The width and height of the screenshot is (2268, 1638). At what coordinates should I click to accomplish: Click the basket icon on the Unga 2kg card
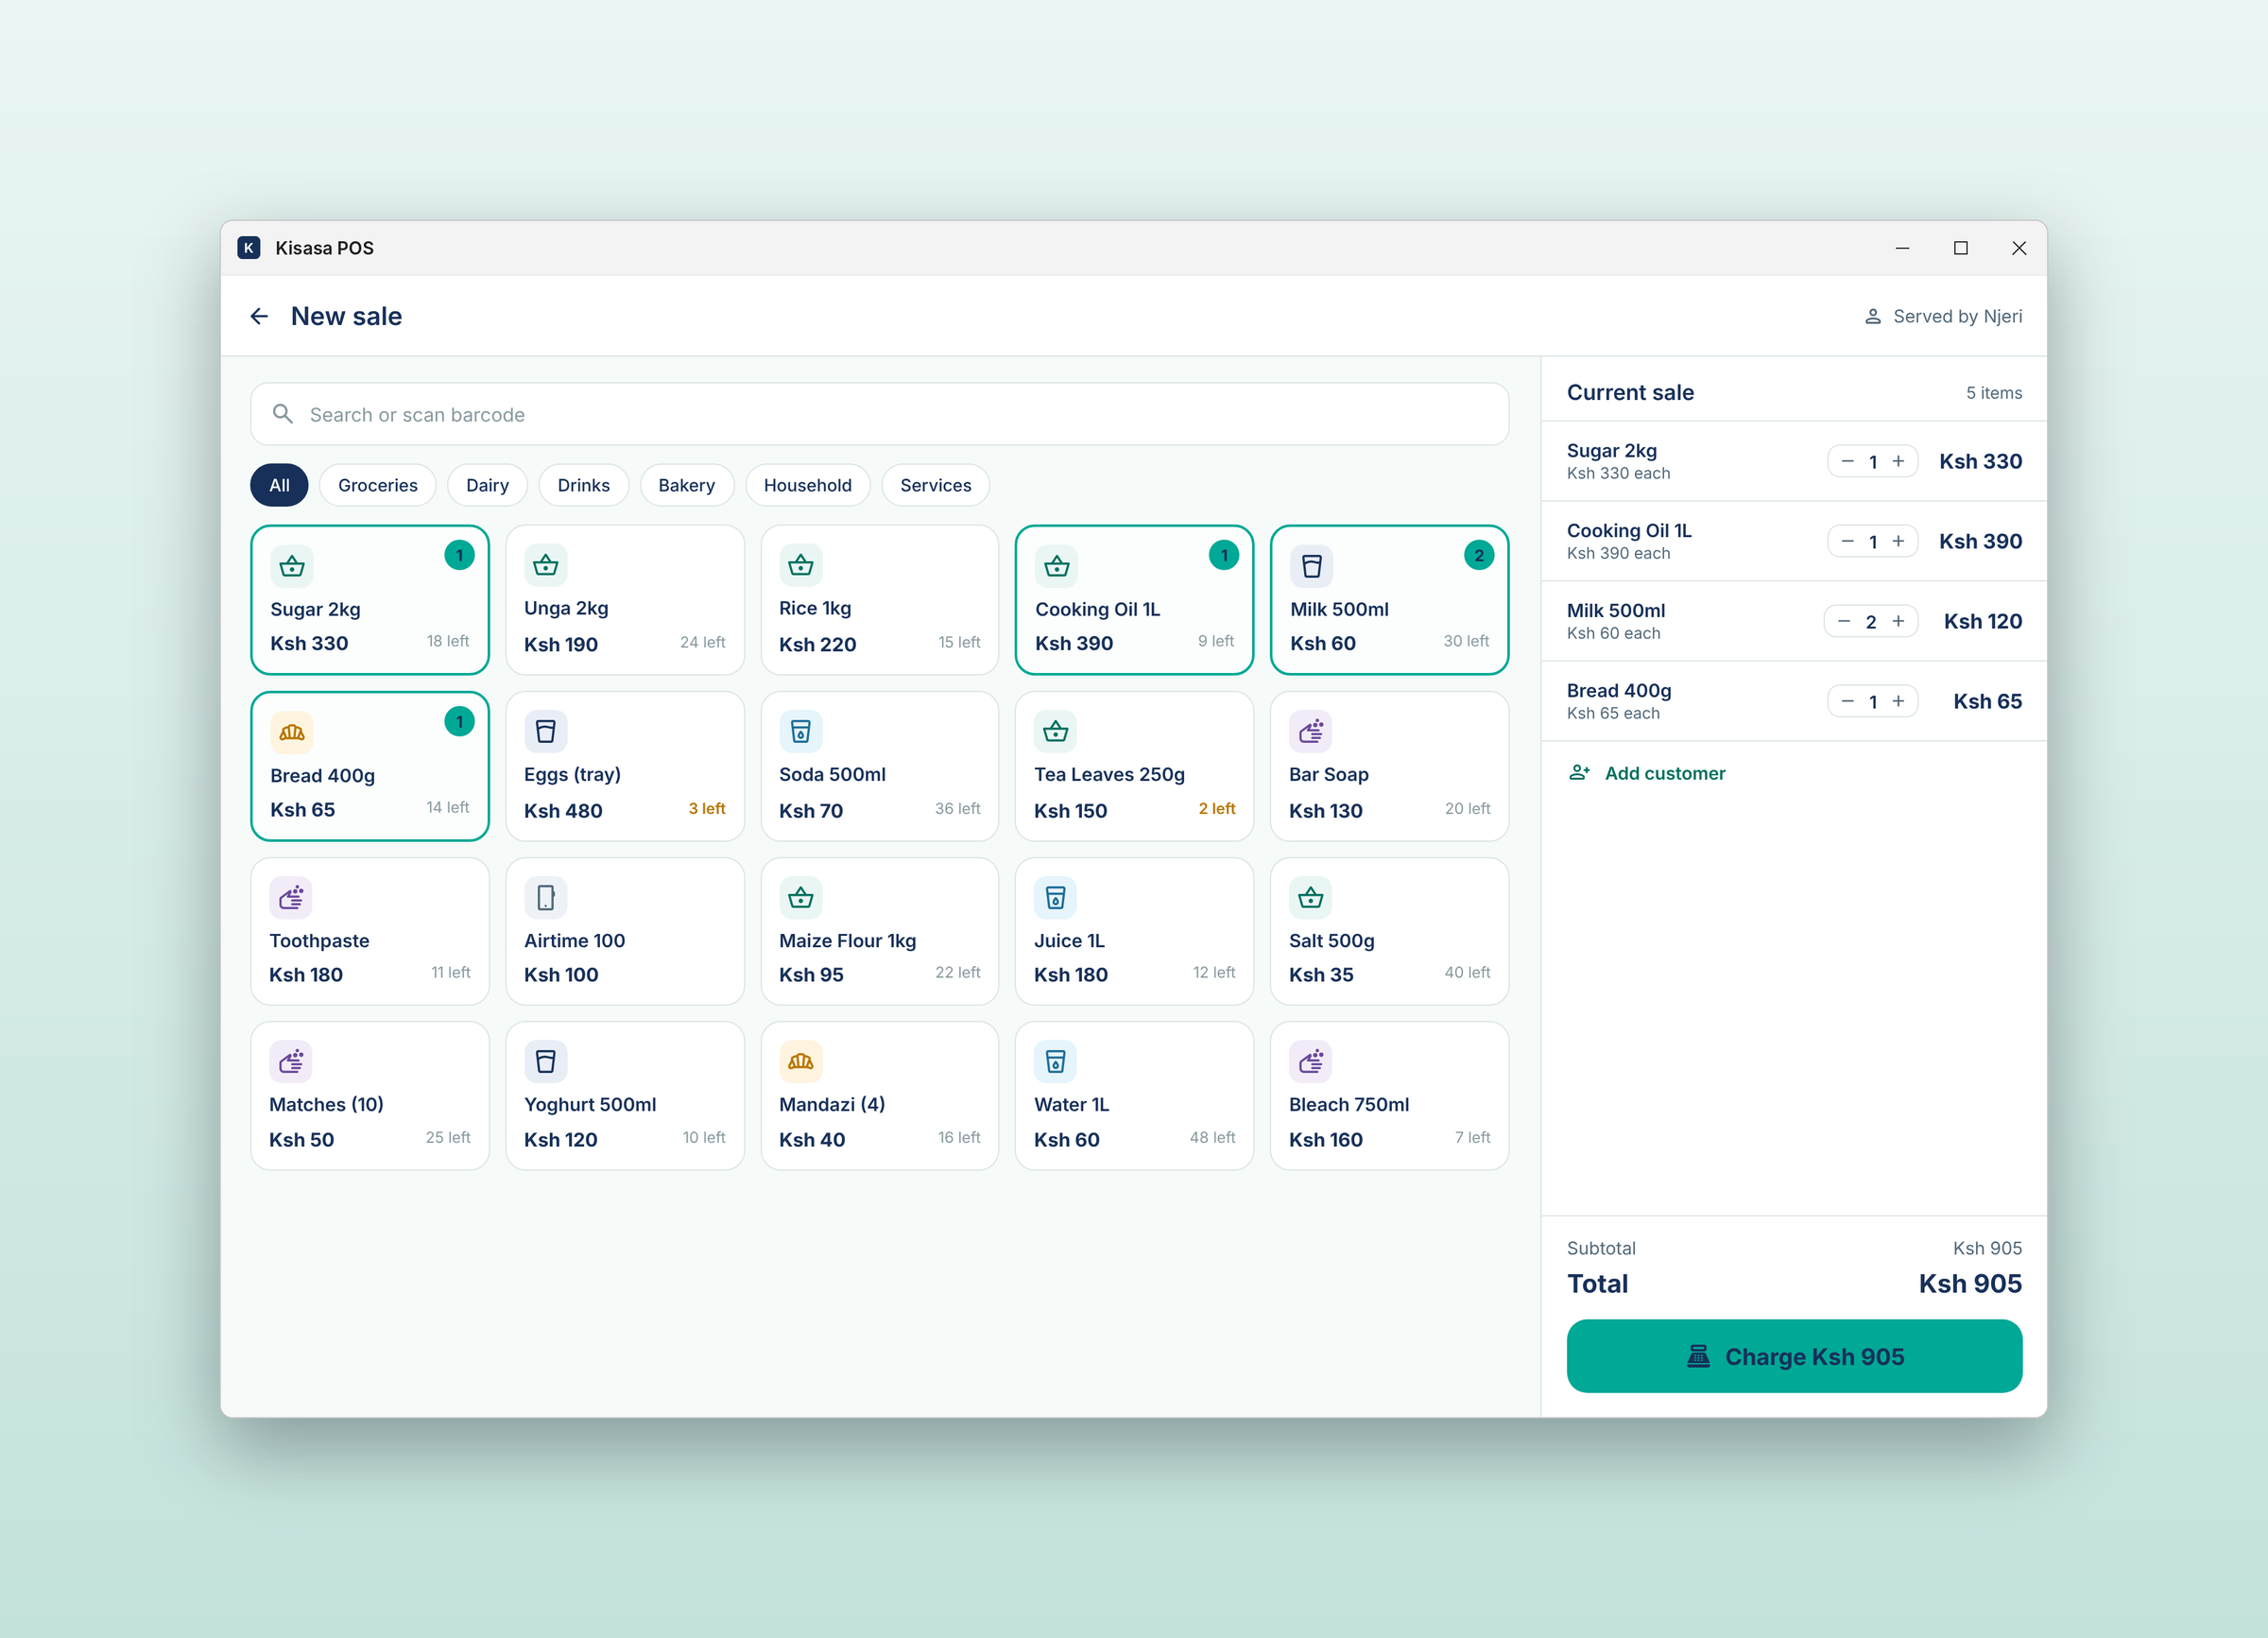[546, 566]
